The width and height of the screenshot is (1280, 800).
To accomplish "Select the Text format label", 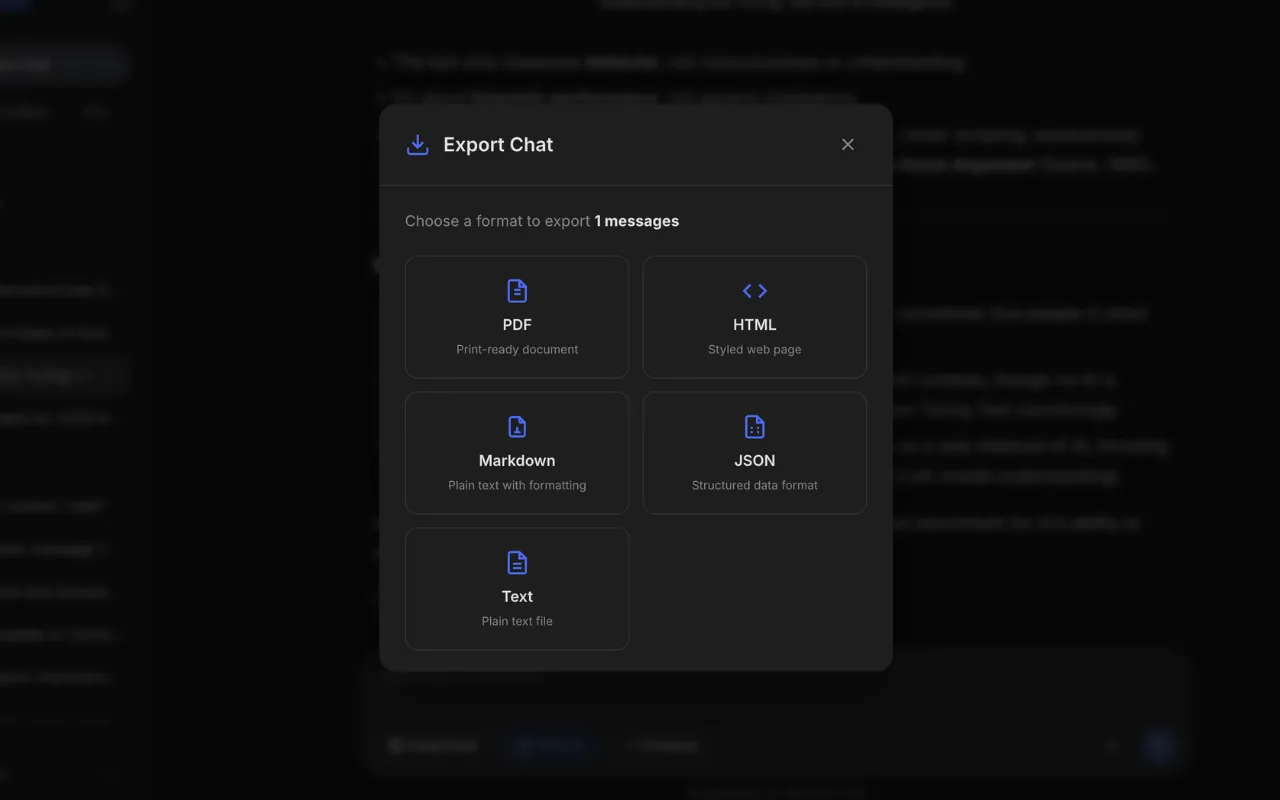I will point(517,597).
